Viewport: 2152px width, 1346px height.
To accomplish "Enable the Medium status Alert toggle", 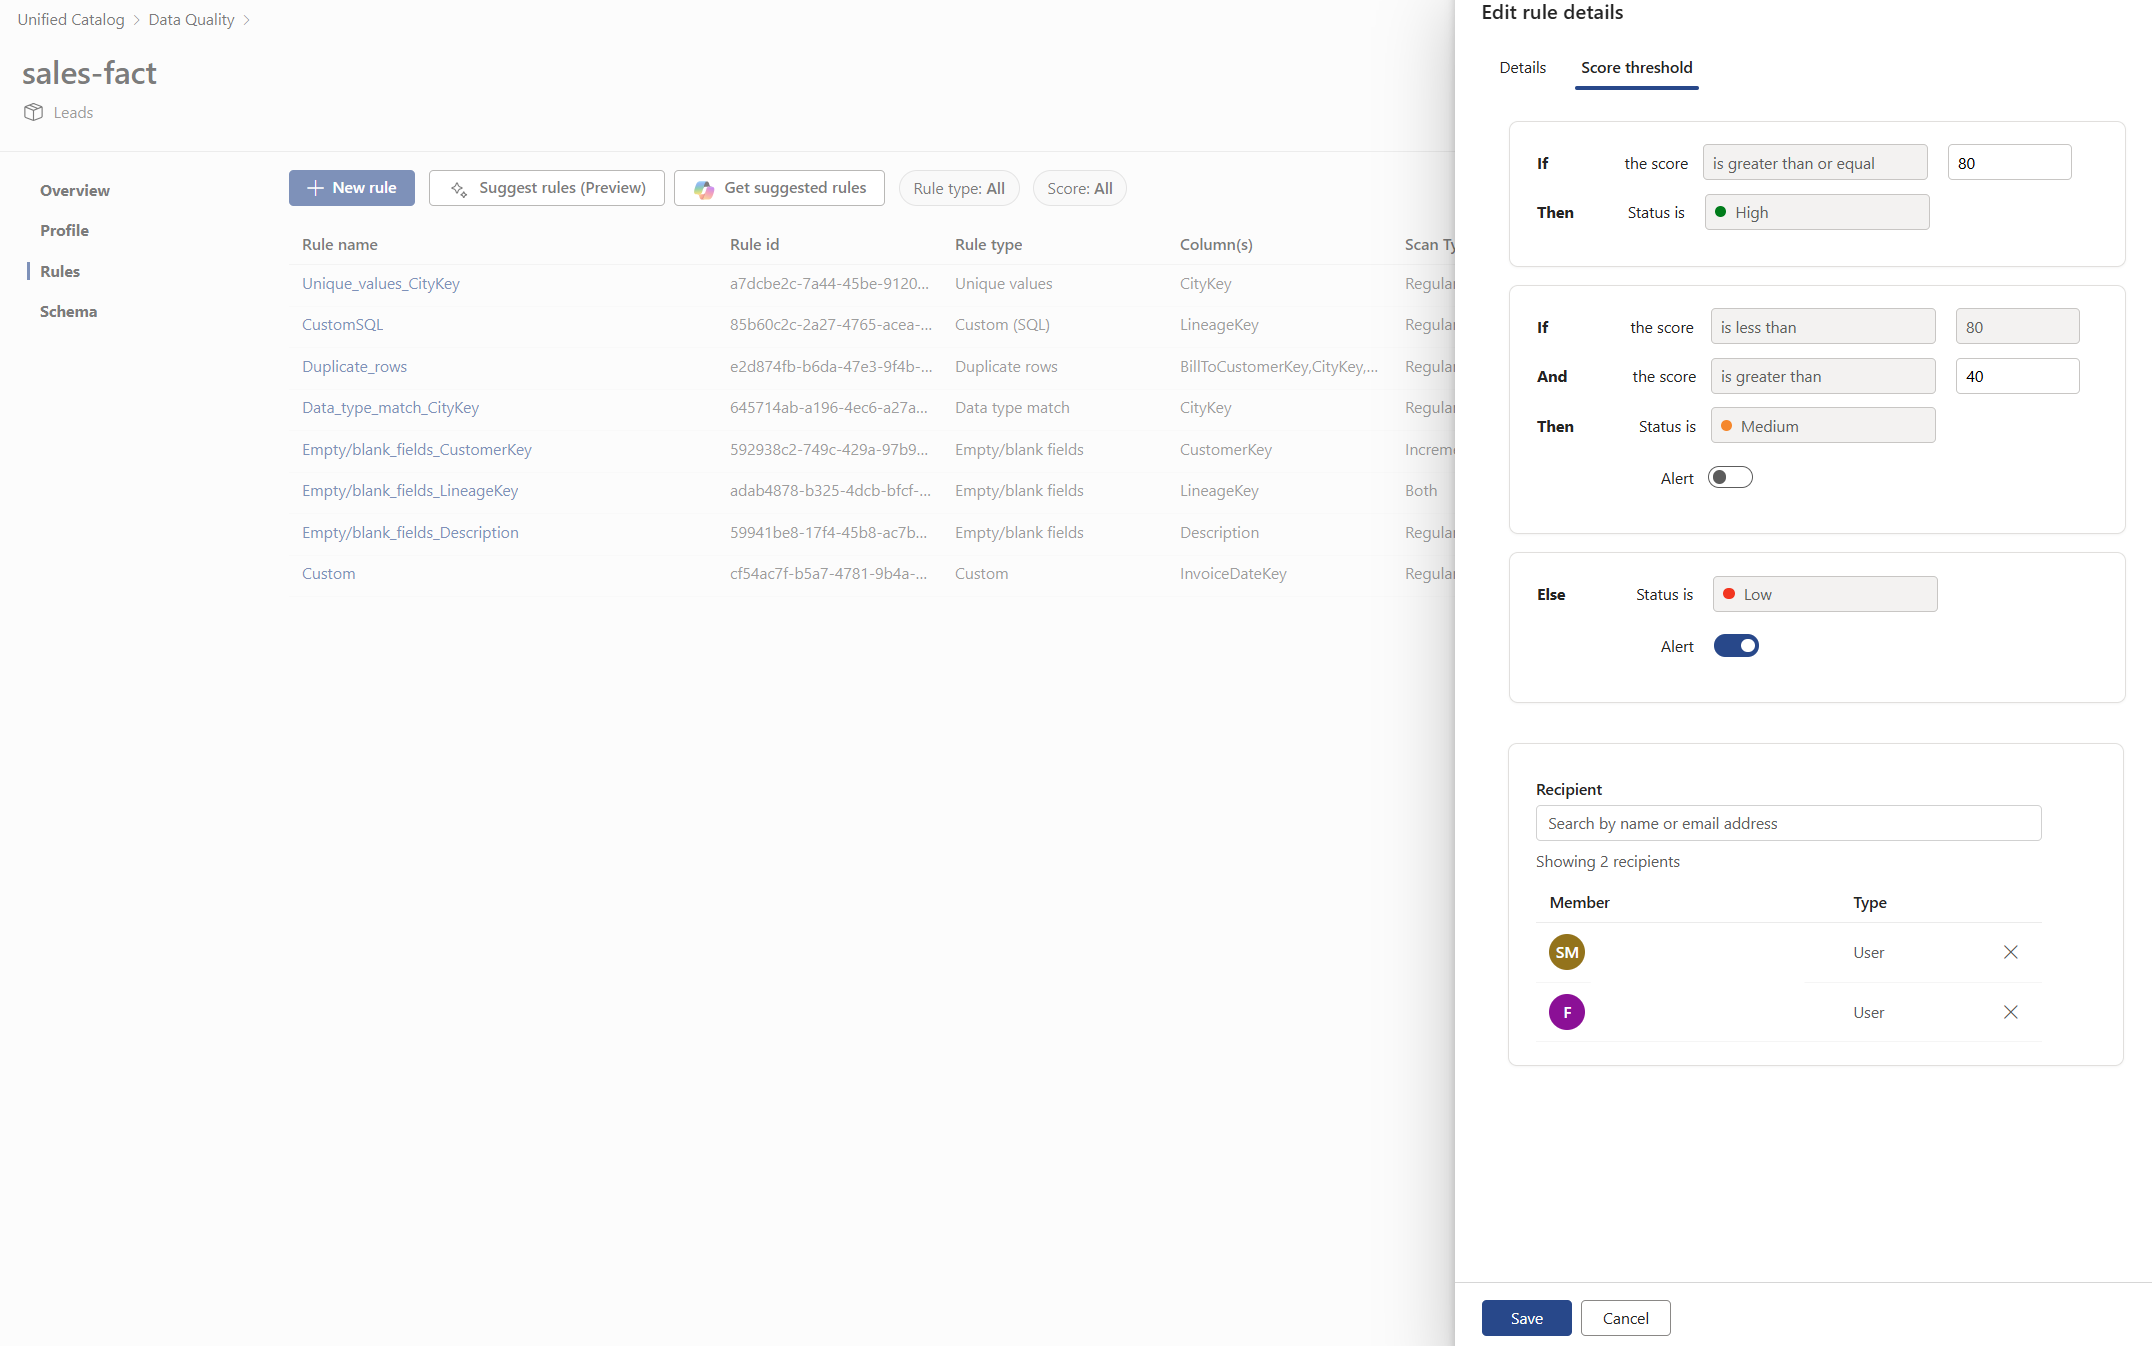I will 1730,478.
